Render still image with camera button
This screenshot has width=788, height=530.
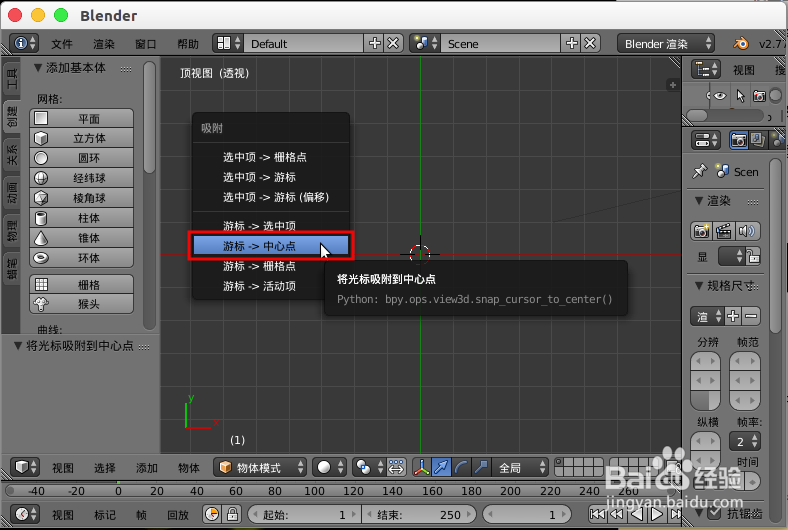pos(701,231)
